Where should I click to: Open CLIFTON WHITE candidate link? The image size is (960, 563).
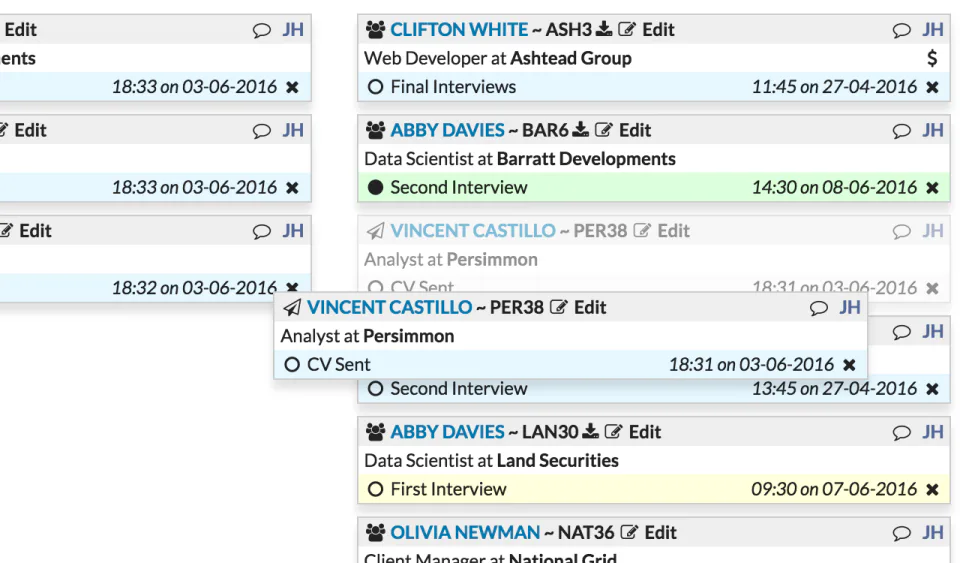[x=459, y=29]
